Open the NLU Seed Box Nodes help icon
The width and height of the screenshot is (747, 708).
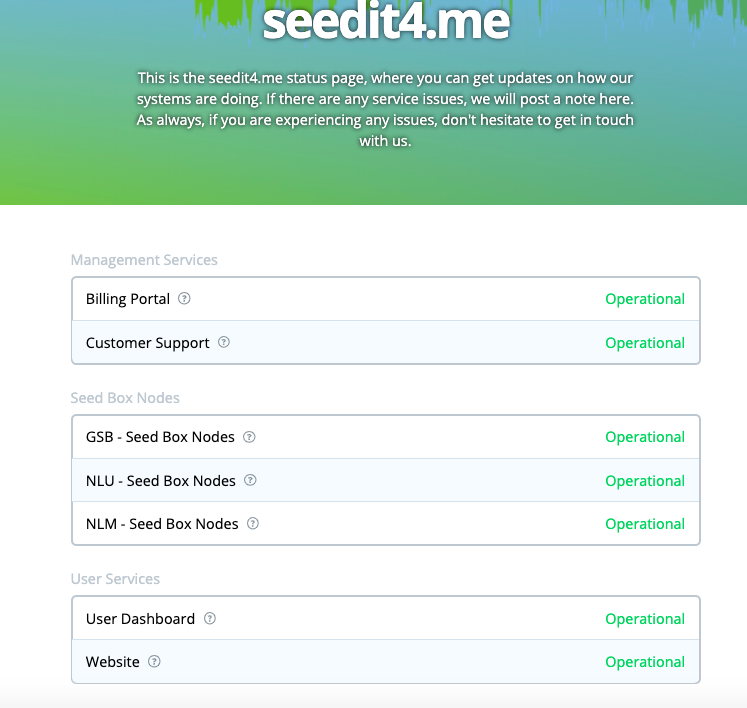coord(250,480)
